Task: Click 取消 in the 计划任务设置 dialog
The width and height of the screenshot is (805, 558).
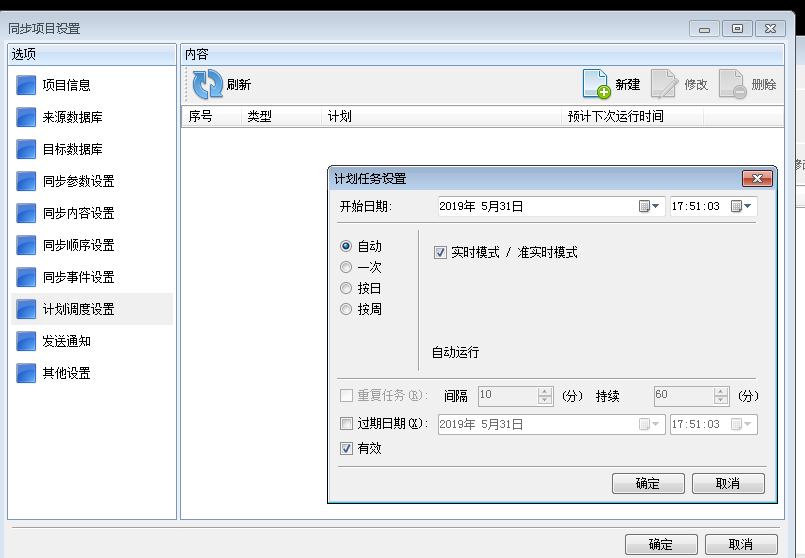Action: (728, 484)
